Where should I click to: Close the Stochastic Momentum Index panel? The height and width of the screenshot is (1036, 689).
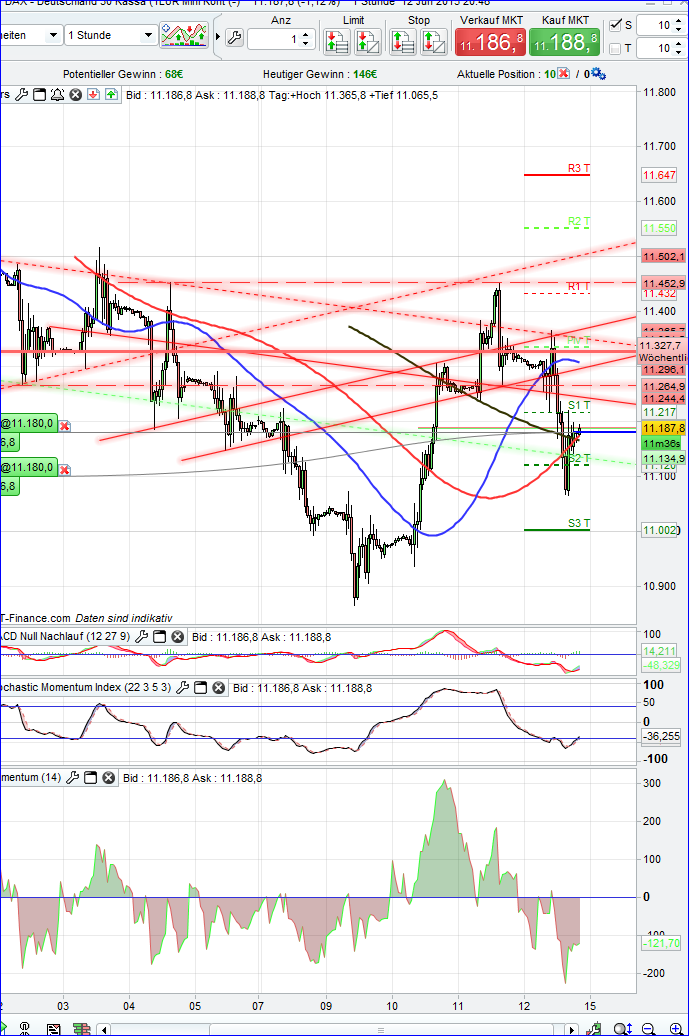point(219,688)
